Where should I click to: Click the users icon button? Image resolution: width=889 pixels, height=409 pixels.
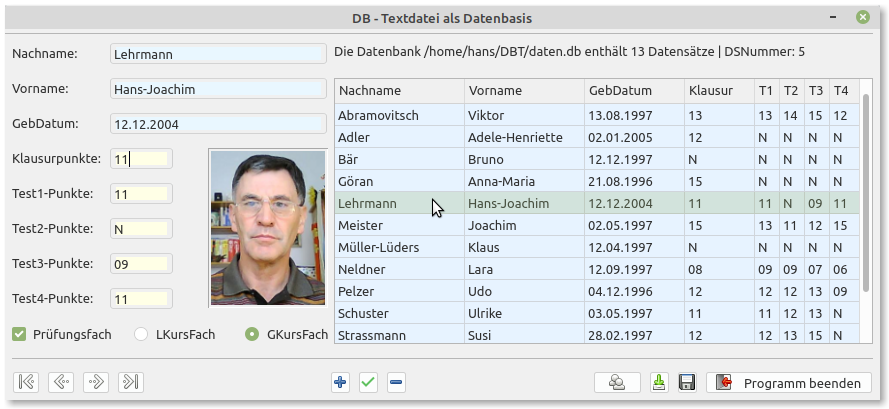point(617,382)
